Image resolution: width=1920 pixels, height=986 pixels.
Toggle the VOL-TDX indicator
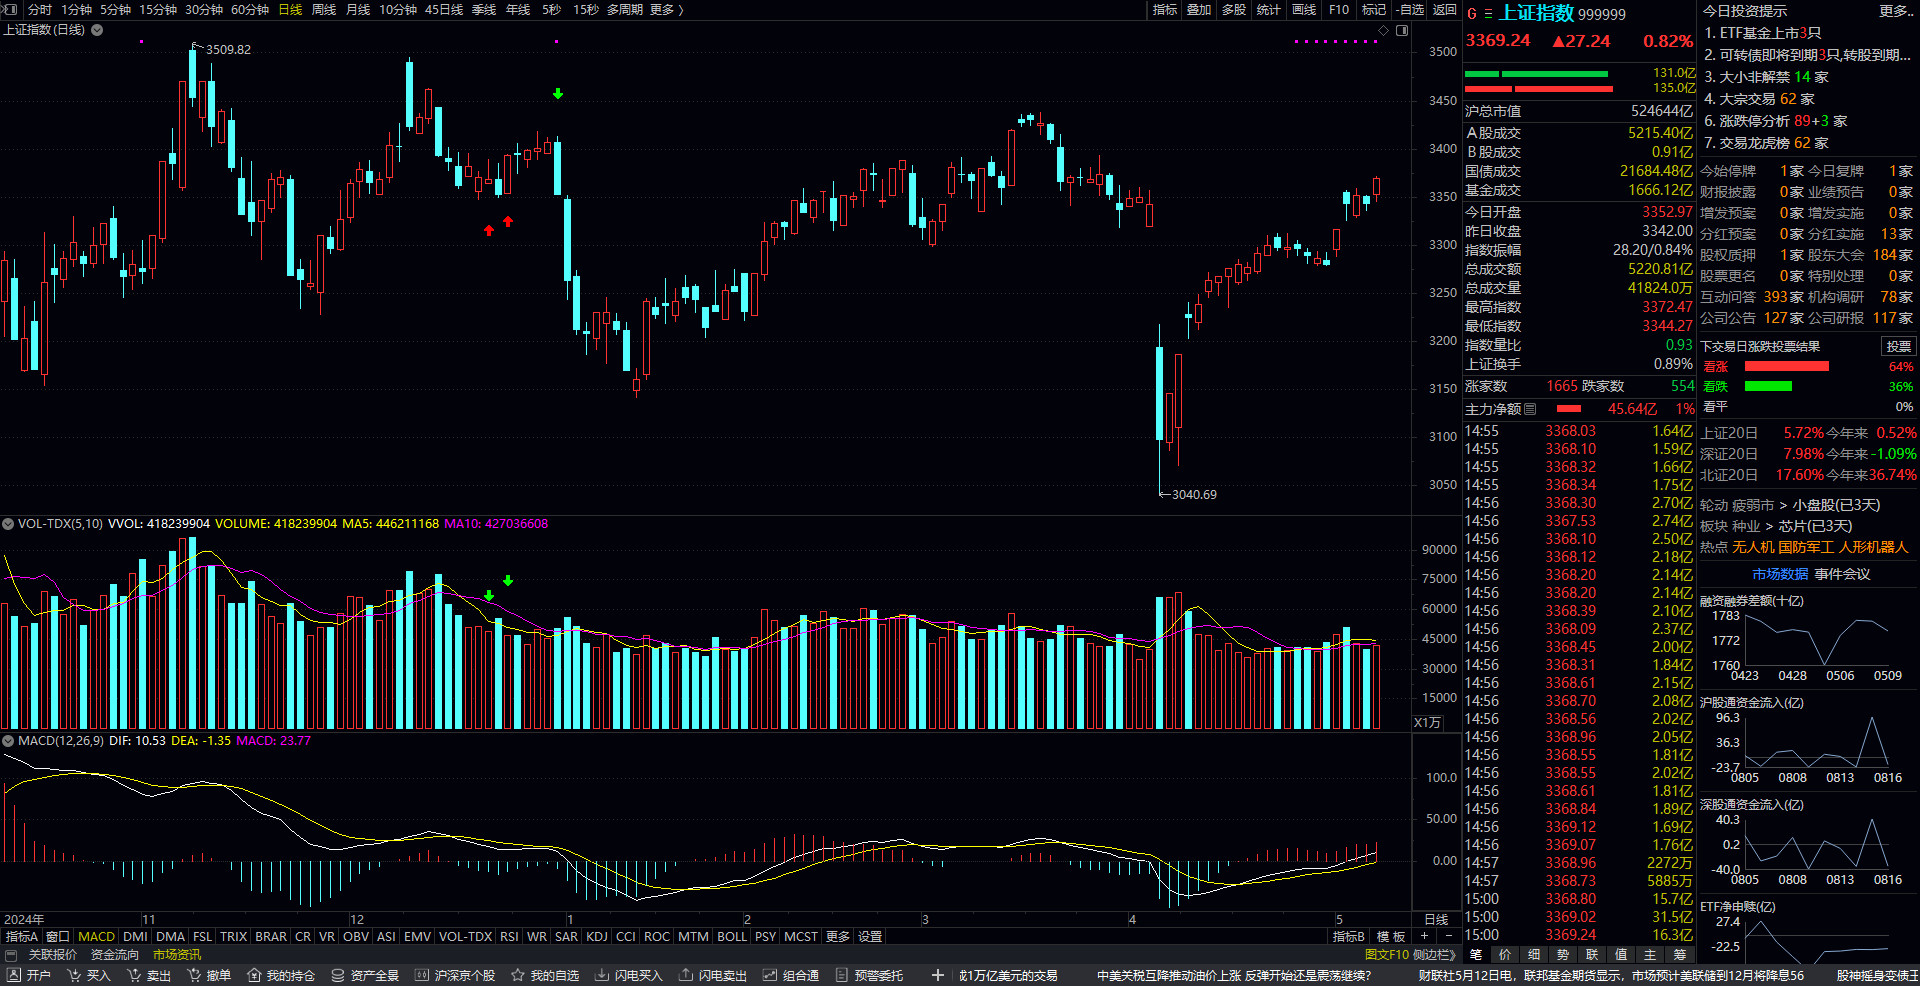click(465, 937)
